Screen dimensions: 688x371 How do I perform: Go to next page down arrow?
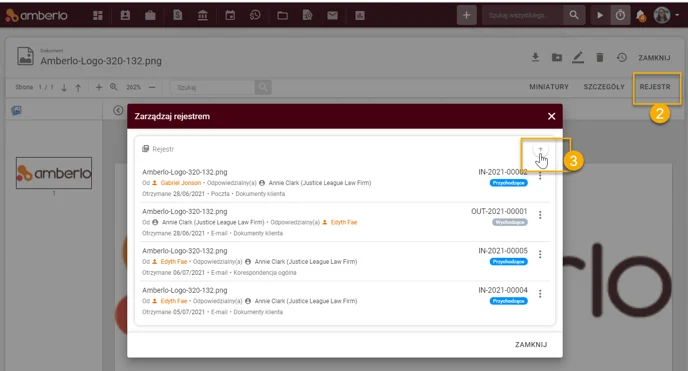point(64,88)
